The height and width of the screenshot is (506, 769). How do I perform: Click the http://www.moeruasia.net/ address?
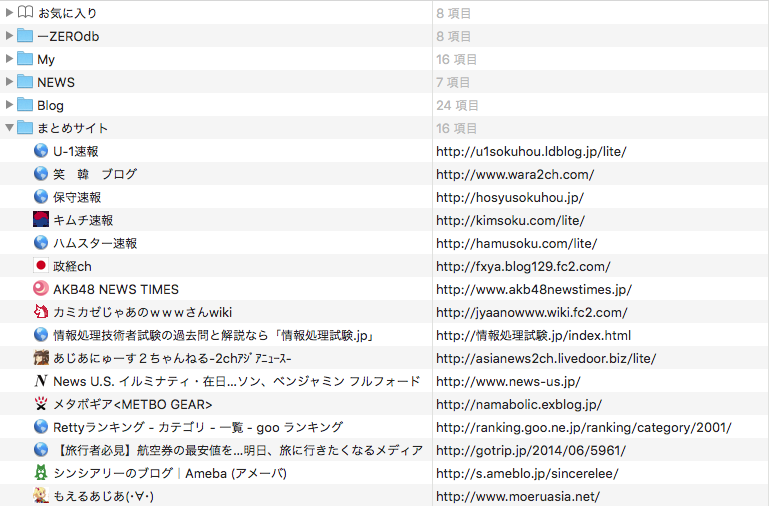(x=518, y=497)
